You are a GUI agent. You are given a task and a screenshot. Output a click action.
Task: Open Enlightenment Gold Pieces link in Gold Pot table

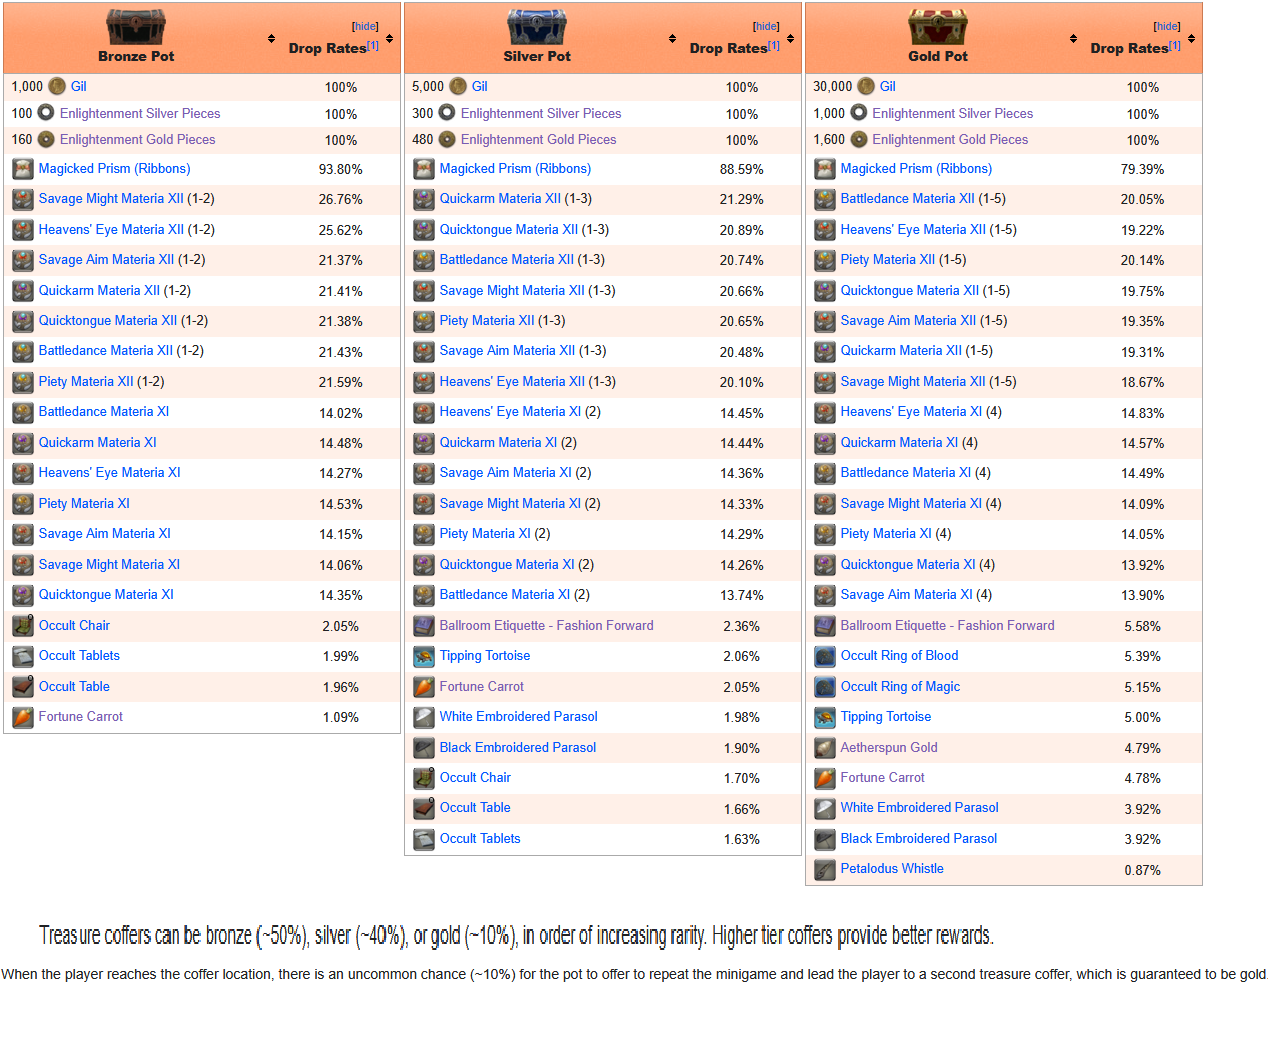[950, 140]
